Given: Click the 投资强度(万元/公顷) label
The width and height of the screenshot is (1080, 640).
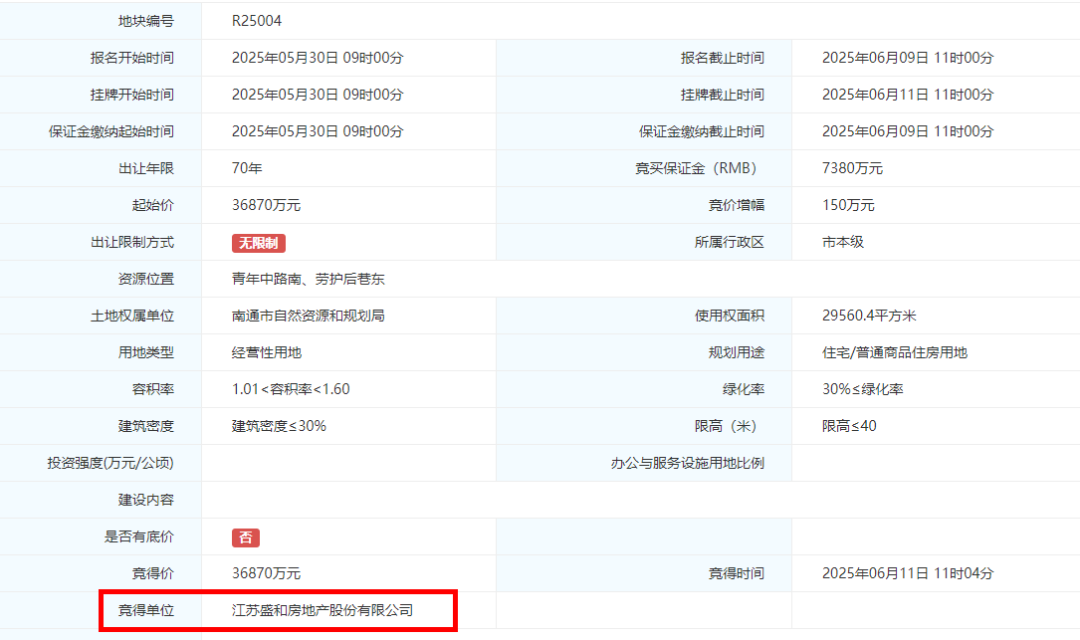Looking at the screenshot, I should 110,463.
